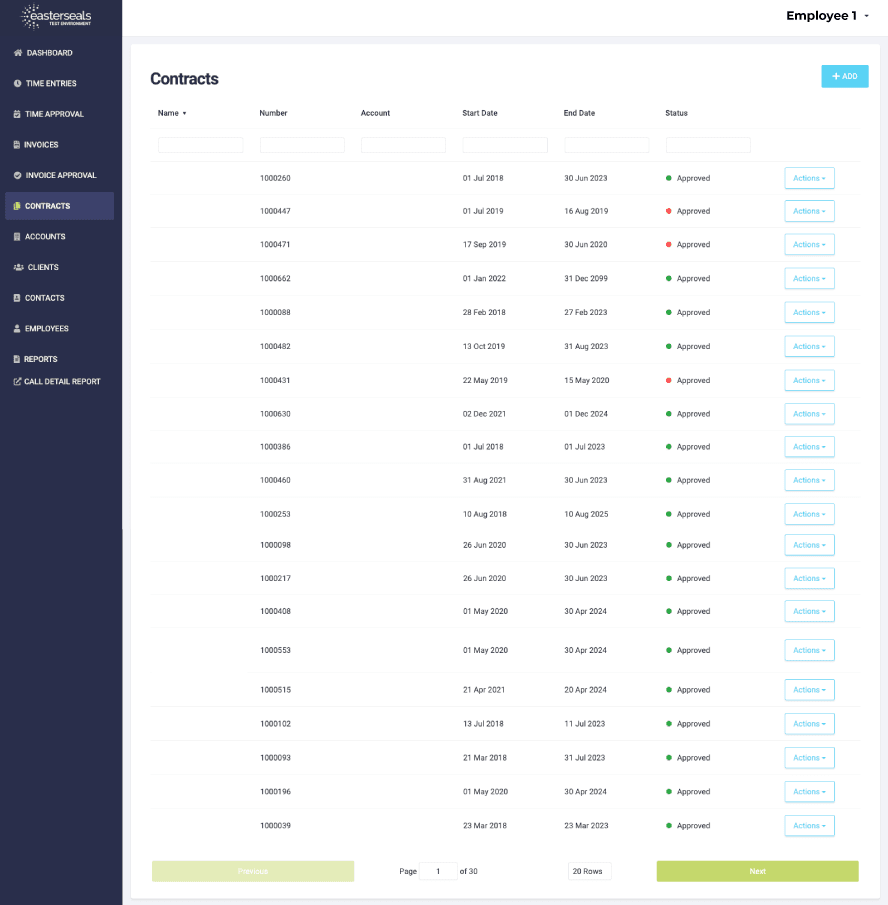Viewport: 888px width, 905px height.
Task: Click the page number input box
Action: (438, 871)
